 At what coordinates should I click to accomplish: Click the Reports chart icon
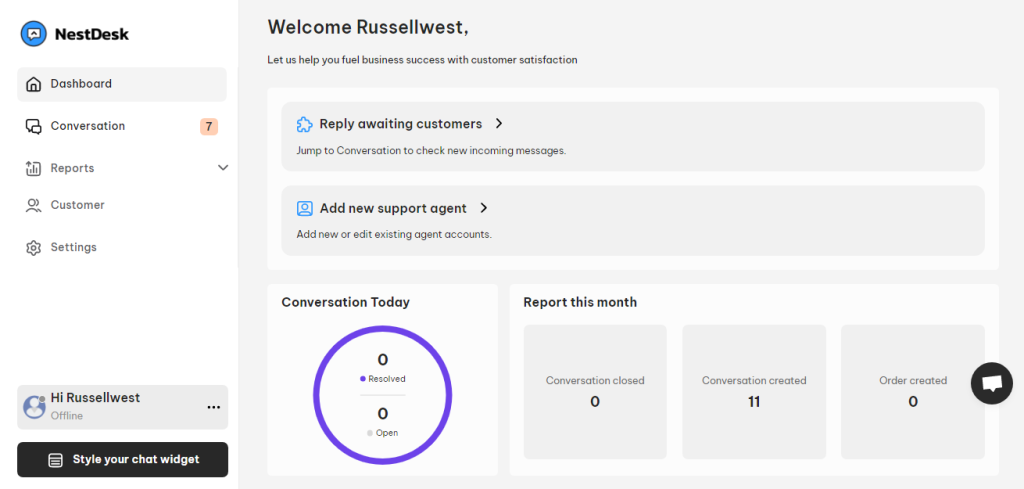point(33,168)
